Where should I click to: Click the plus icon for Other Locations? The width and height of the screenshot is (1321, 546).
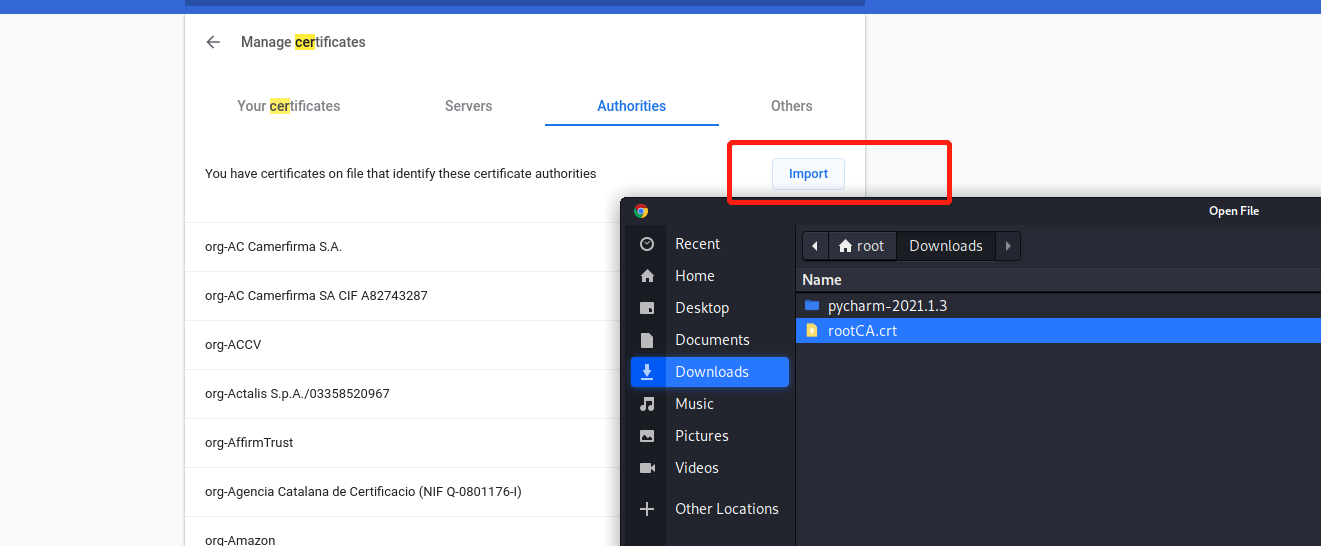click(x=647, y=509)
